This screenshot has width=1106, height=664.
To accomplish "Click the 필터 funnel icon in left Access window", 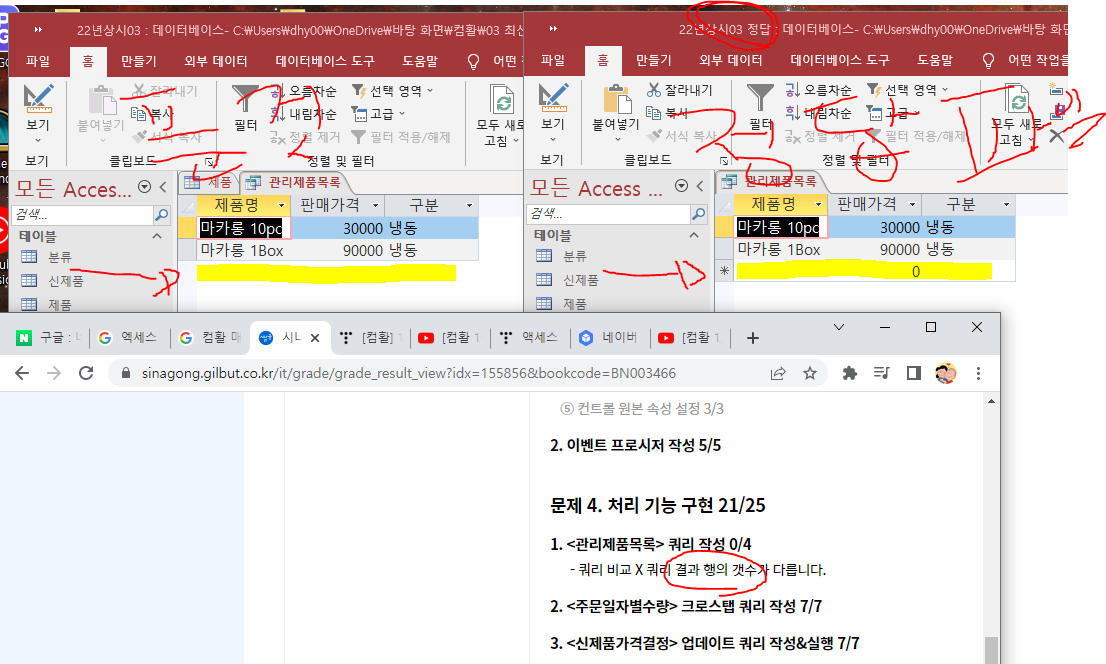I will (245, 99).
